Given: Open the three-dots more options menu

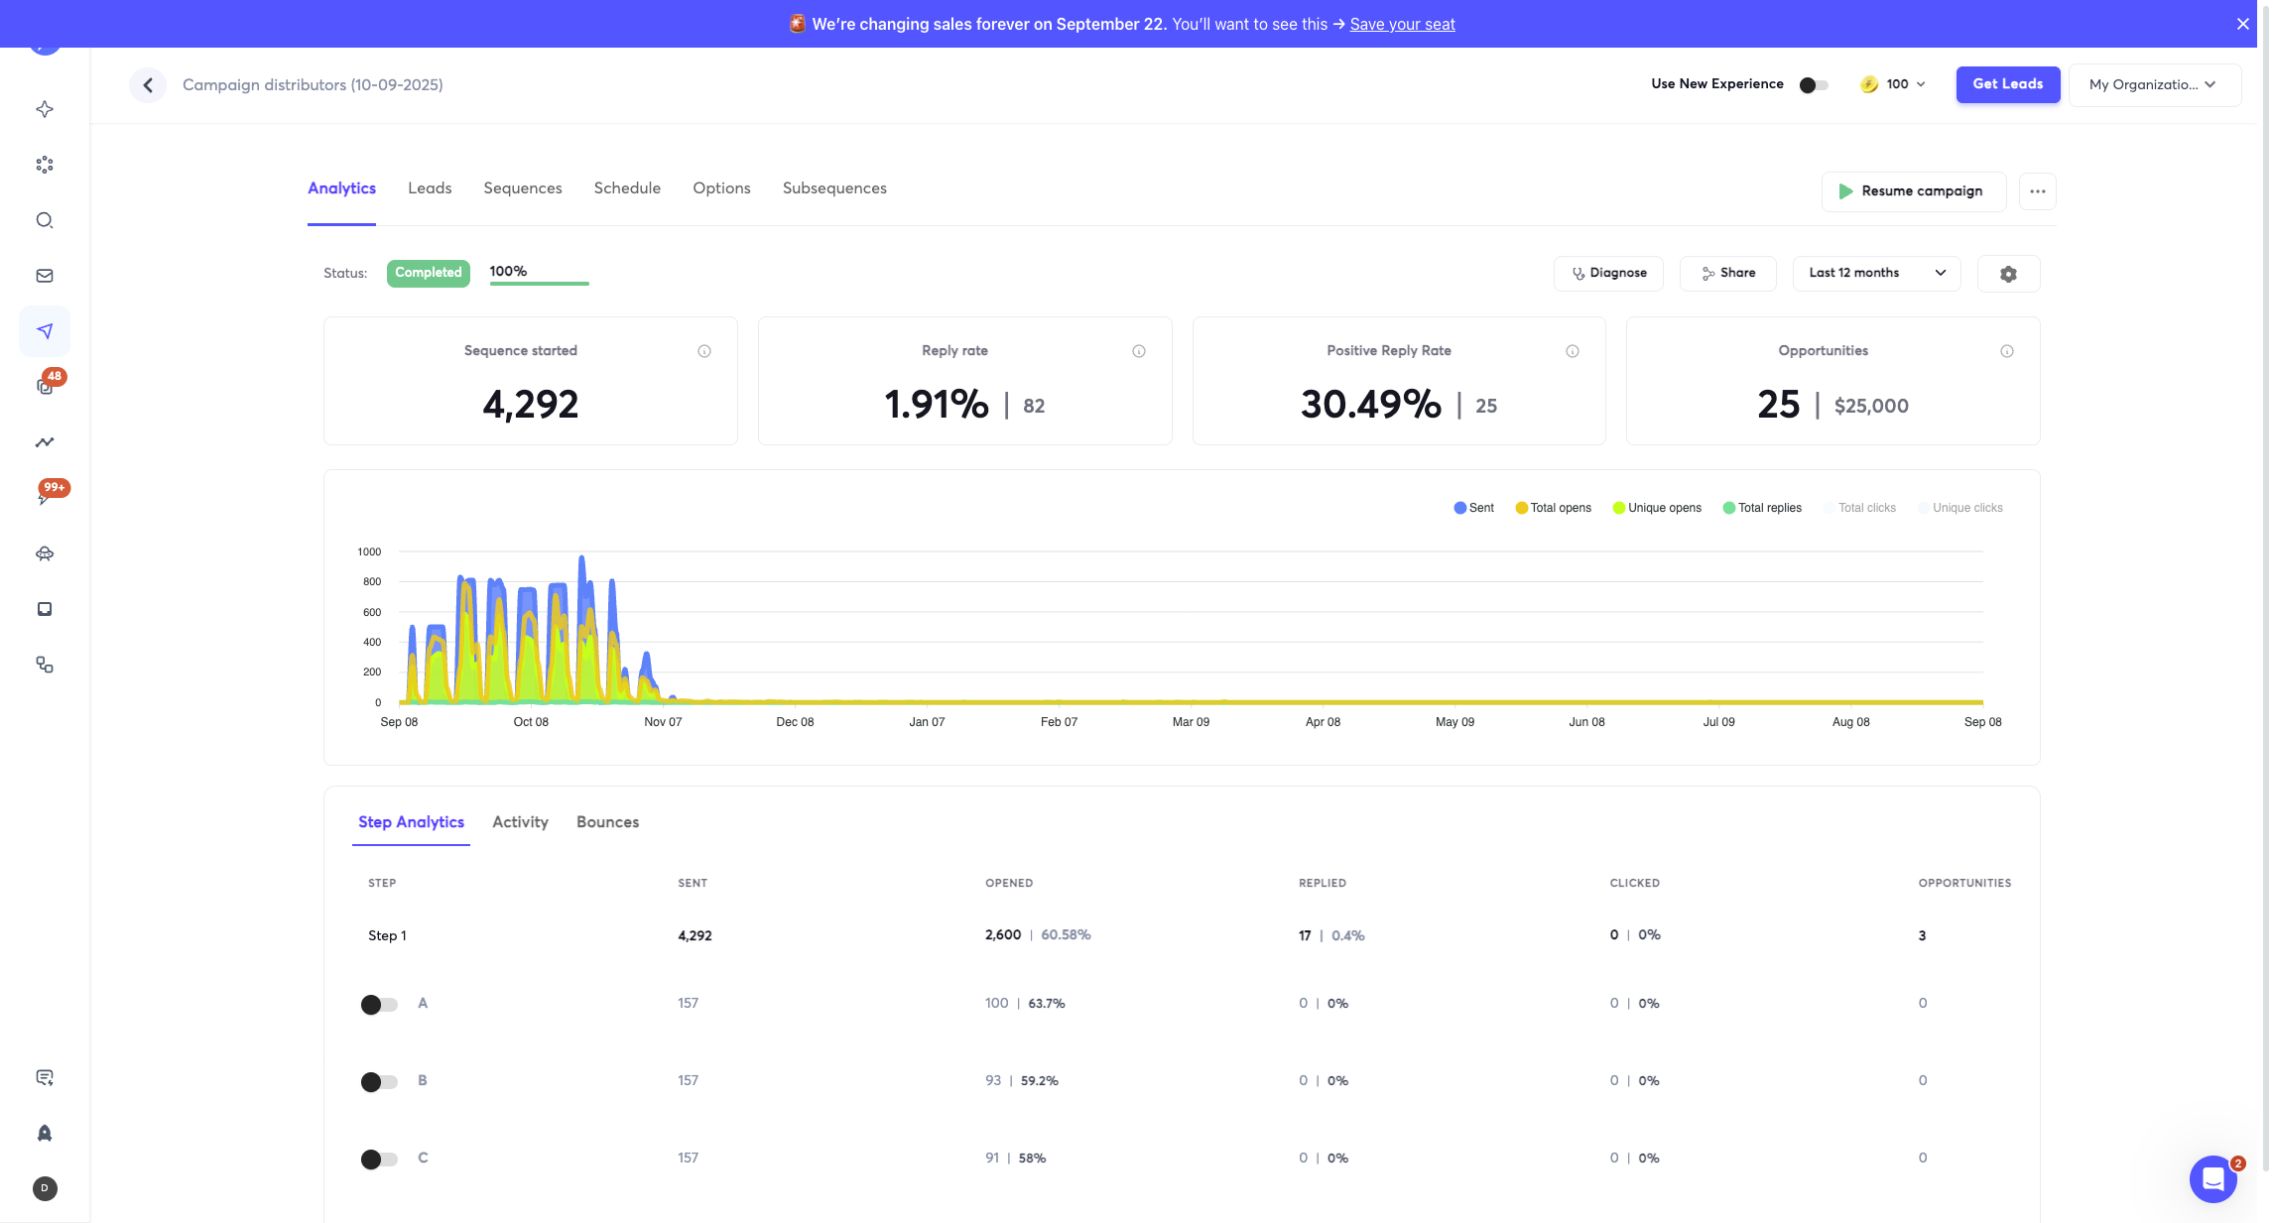Looking at the screenshot, I should pyautogui.click(x=2037, y=191).
